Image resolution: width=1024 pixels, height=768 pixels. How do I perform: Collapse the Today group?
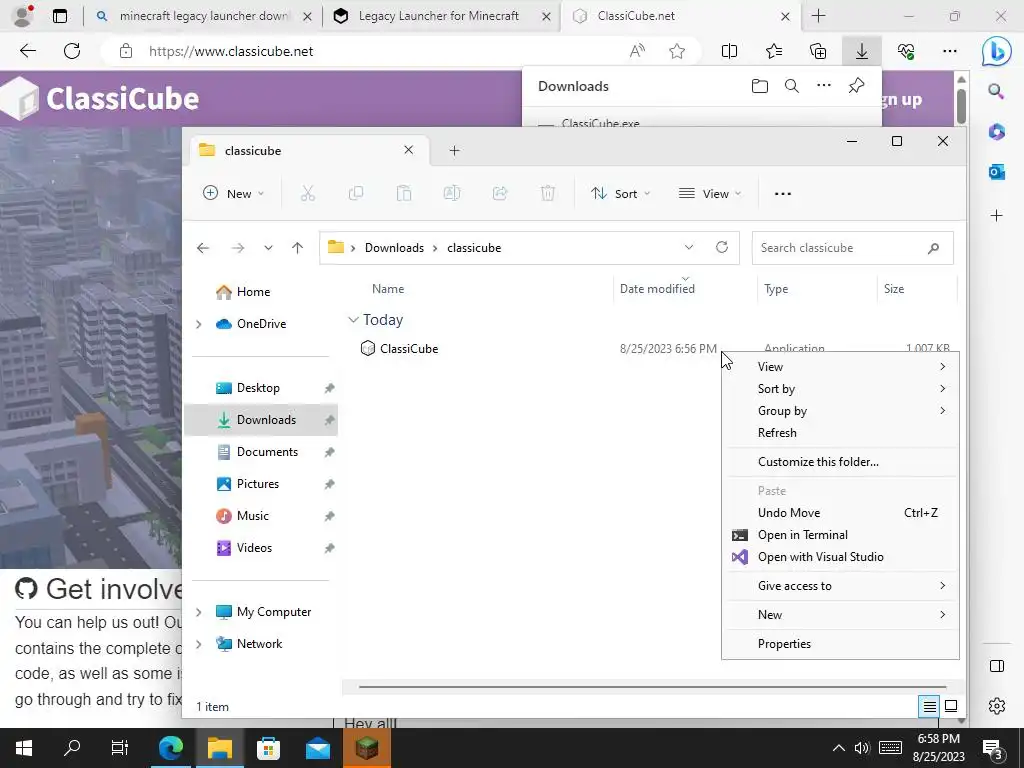point(353,319)
